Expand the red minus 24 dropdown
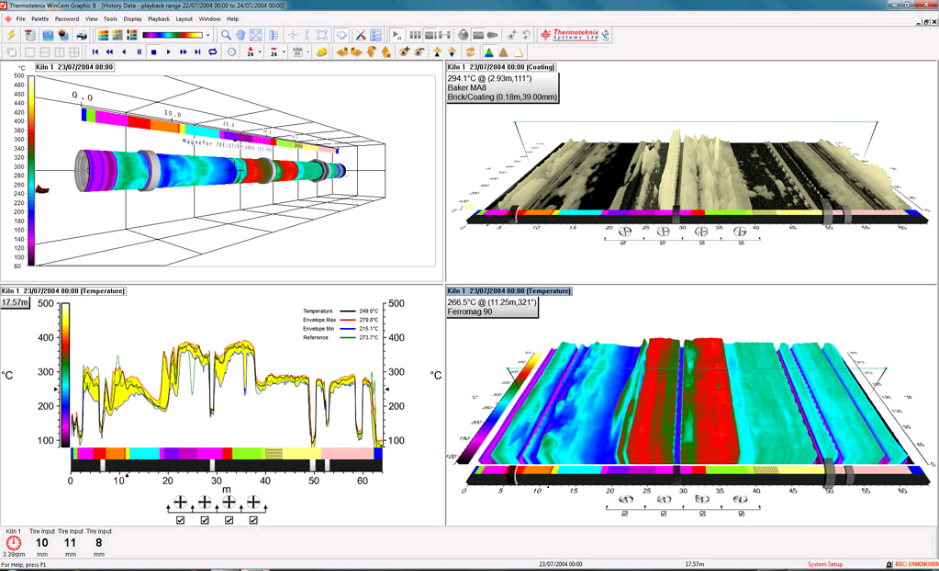This screenshot has width=939, height=571. (x=283, y=52)
